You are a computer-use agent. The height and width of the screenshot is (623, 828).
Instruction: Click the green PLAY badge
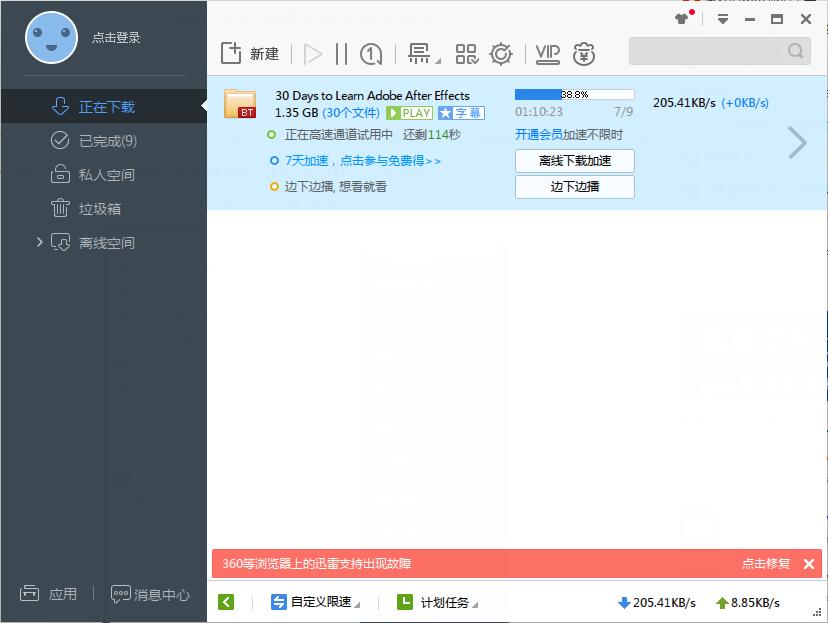[409, 113]
